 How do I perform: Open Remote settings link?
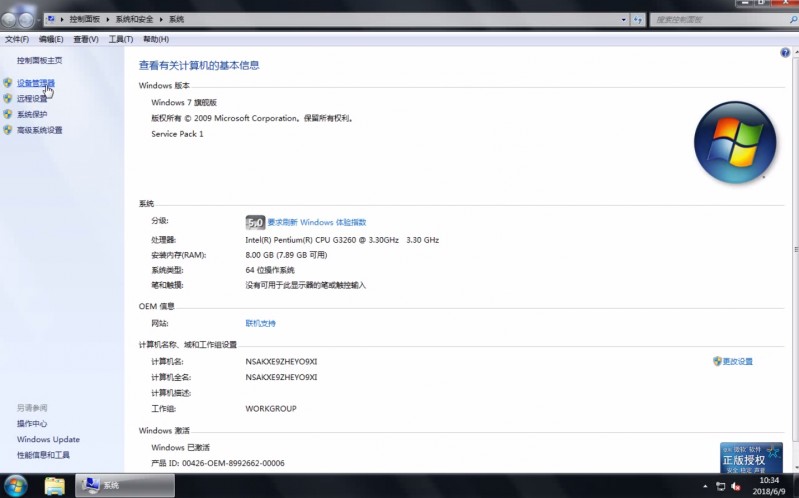32,99
